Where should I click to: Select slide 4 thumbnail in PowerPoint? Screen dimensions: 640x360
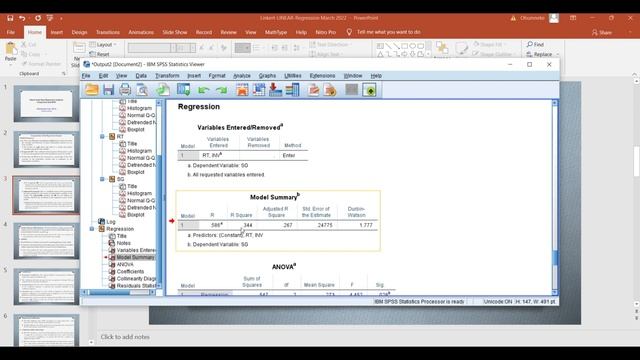point(47,241)
